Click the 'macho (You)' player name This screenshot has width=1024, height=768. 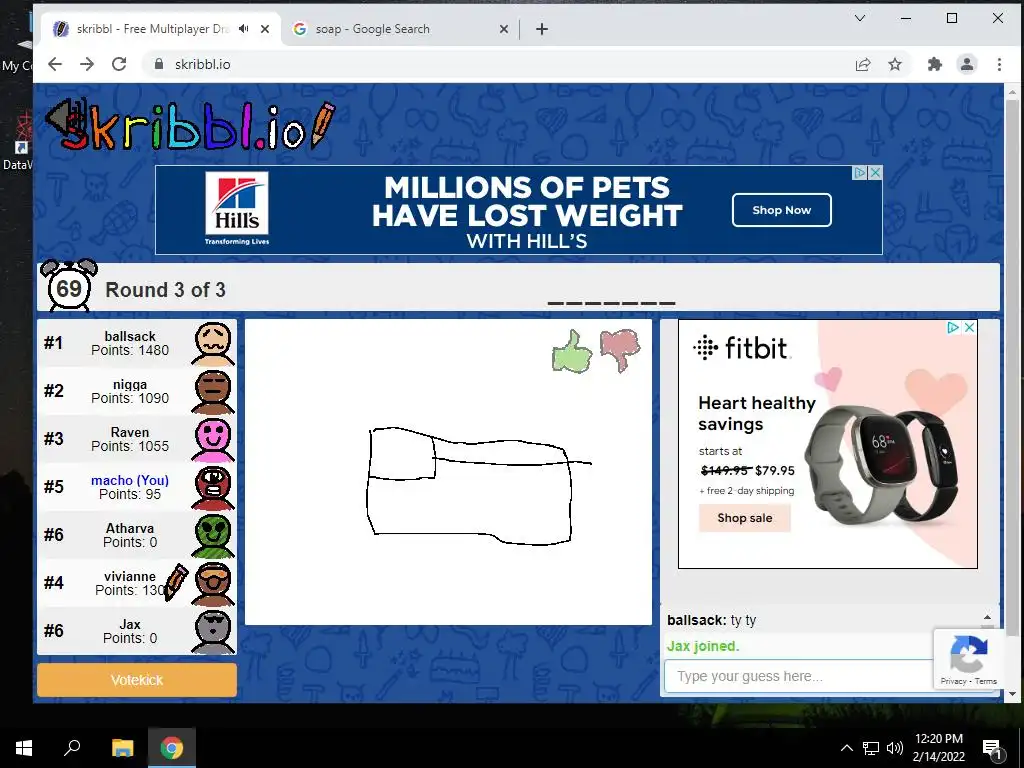point(130,480)
